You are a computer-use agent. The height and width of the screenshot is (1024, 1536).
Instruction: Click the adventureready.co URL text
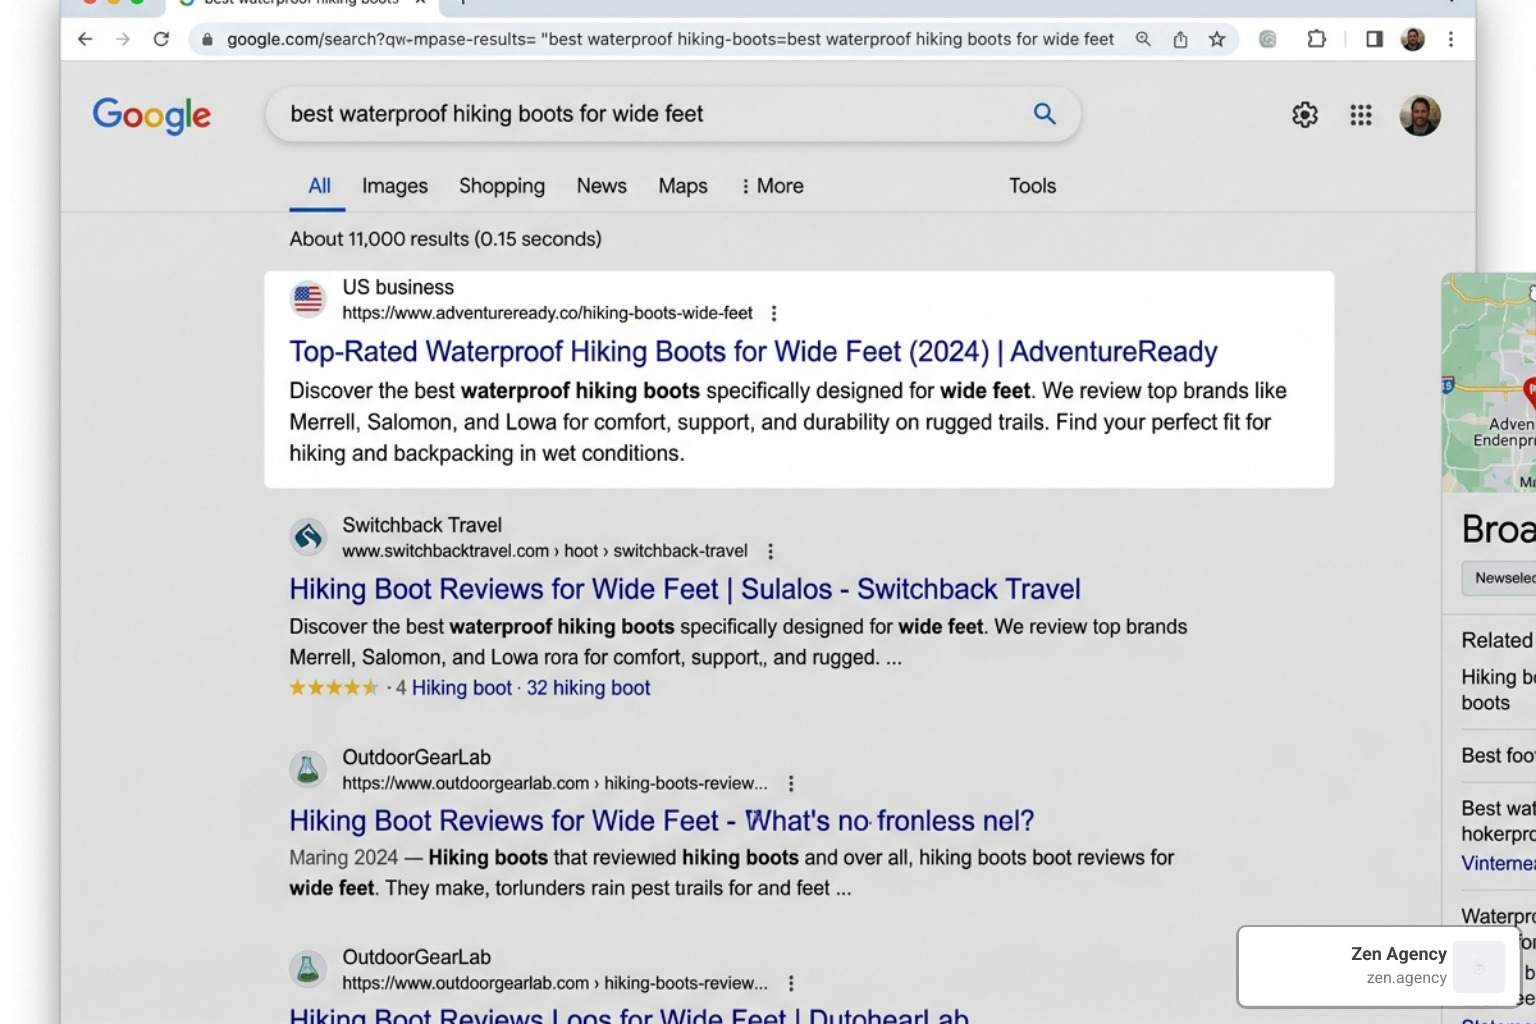pos(547,313)
